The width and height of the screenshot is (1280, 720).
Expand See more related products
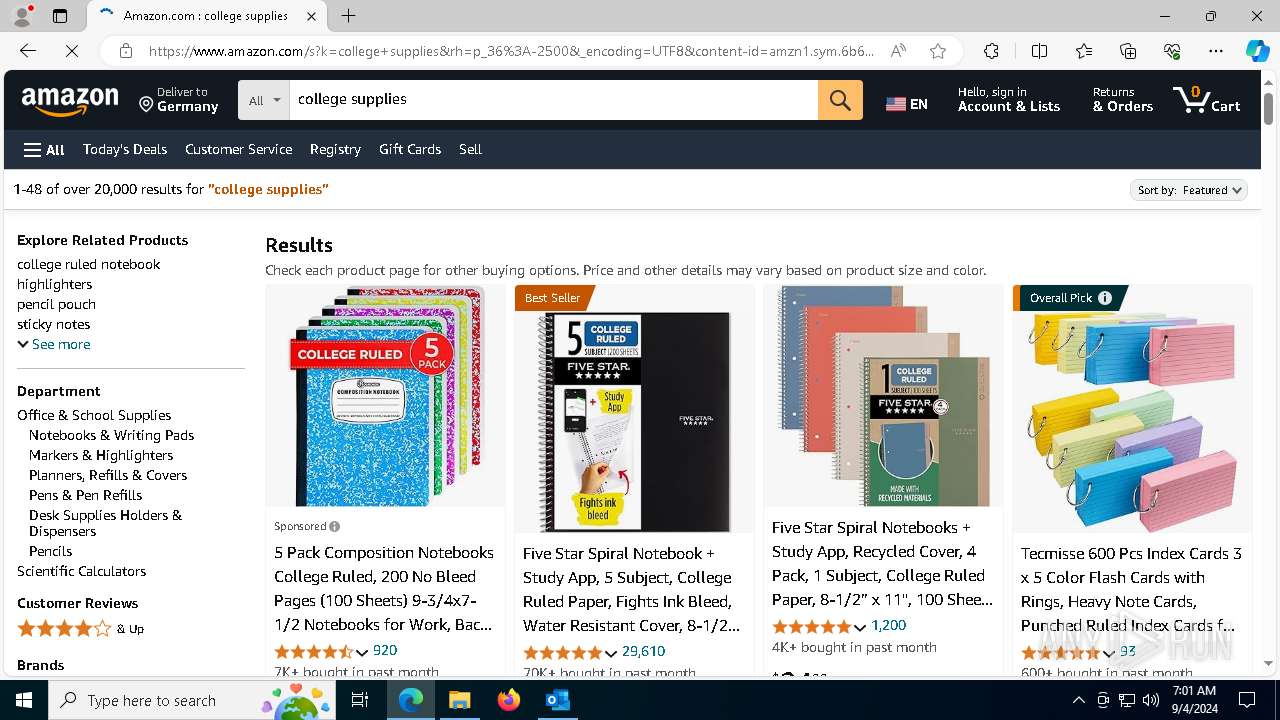pos(54,344)
